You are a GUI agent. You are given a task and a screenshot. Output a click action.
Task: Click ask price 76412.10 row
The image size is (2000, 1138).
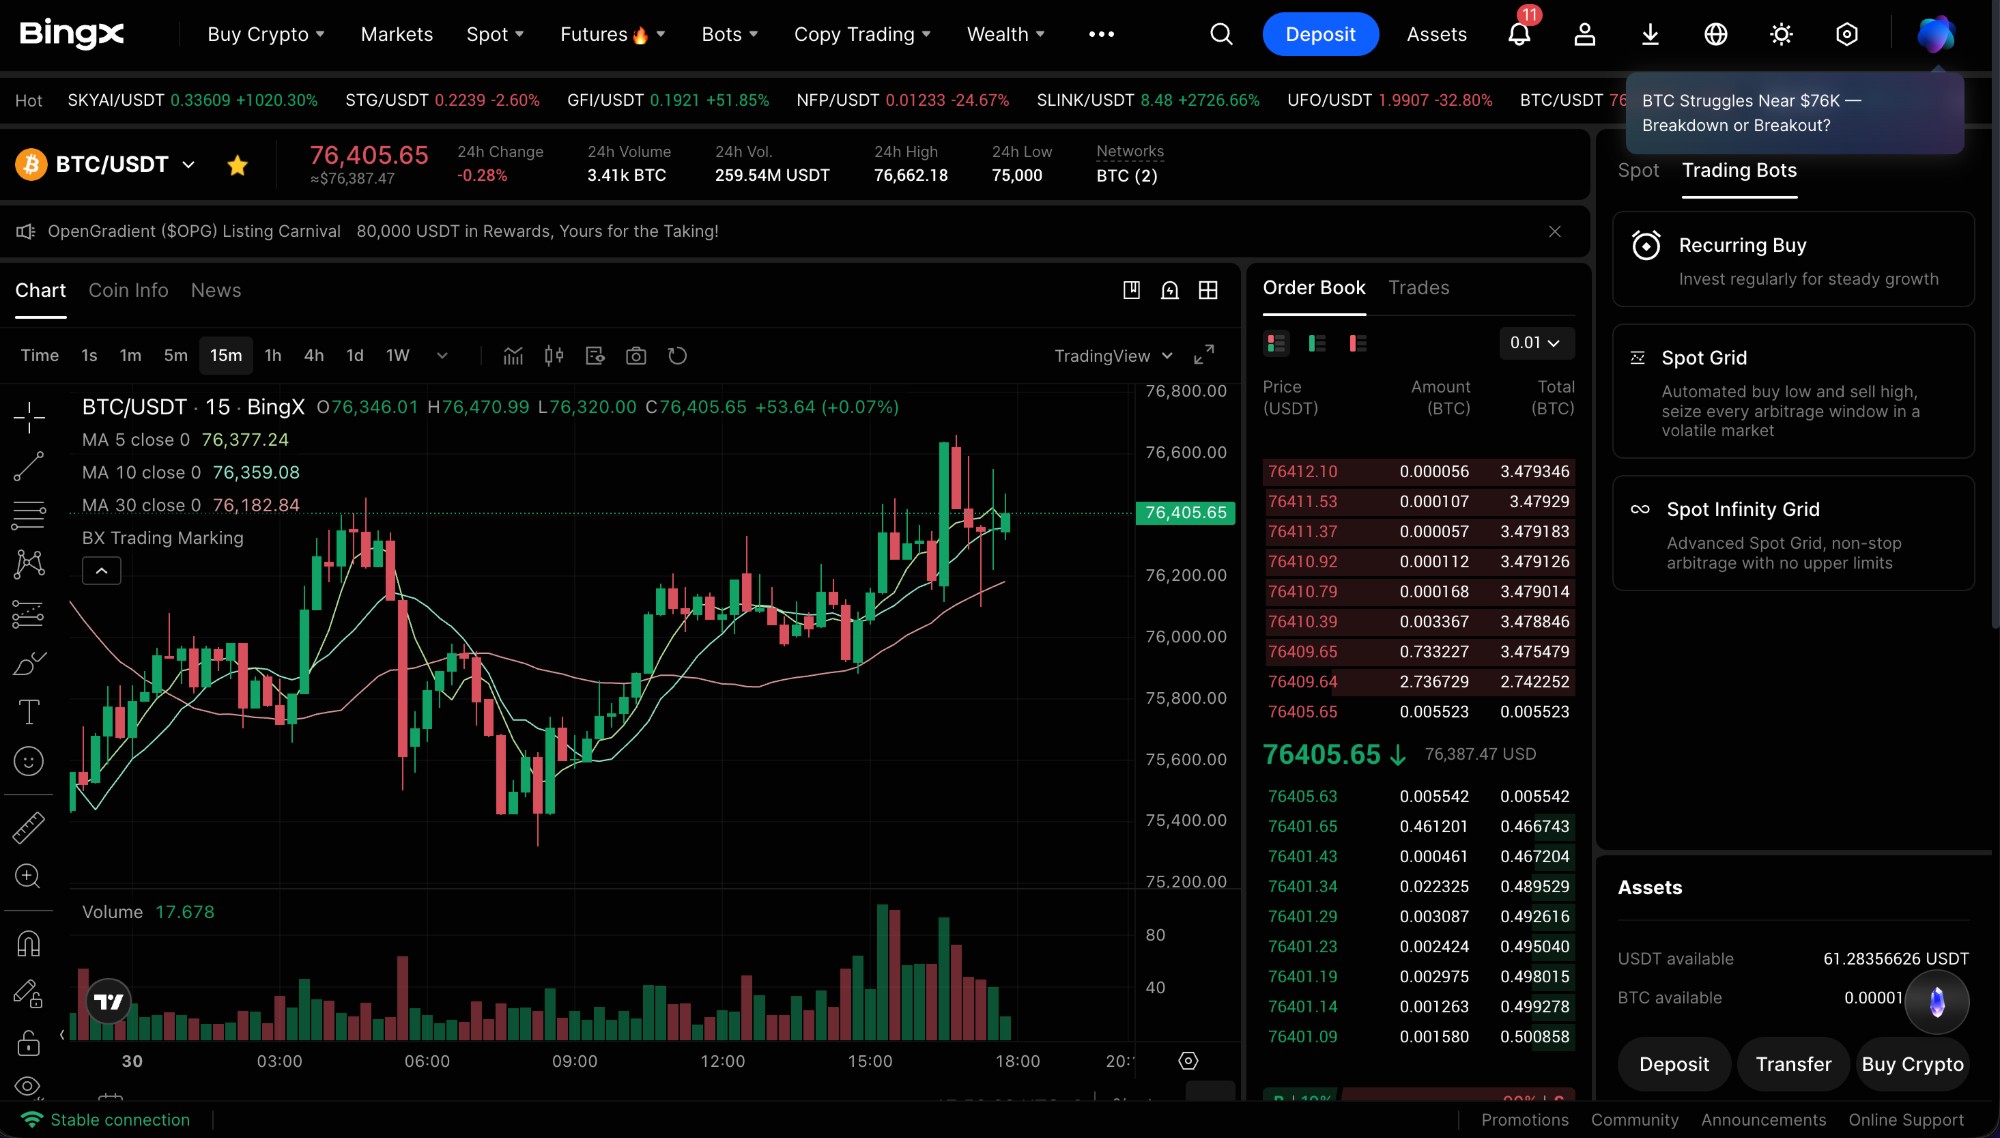1418,471
